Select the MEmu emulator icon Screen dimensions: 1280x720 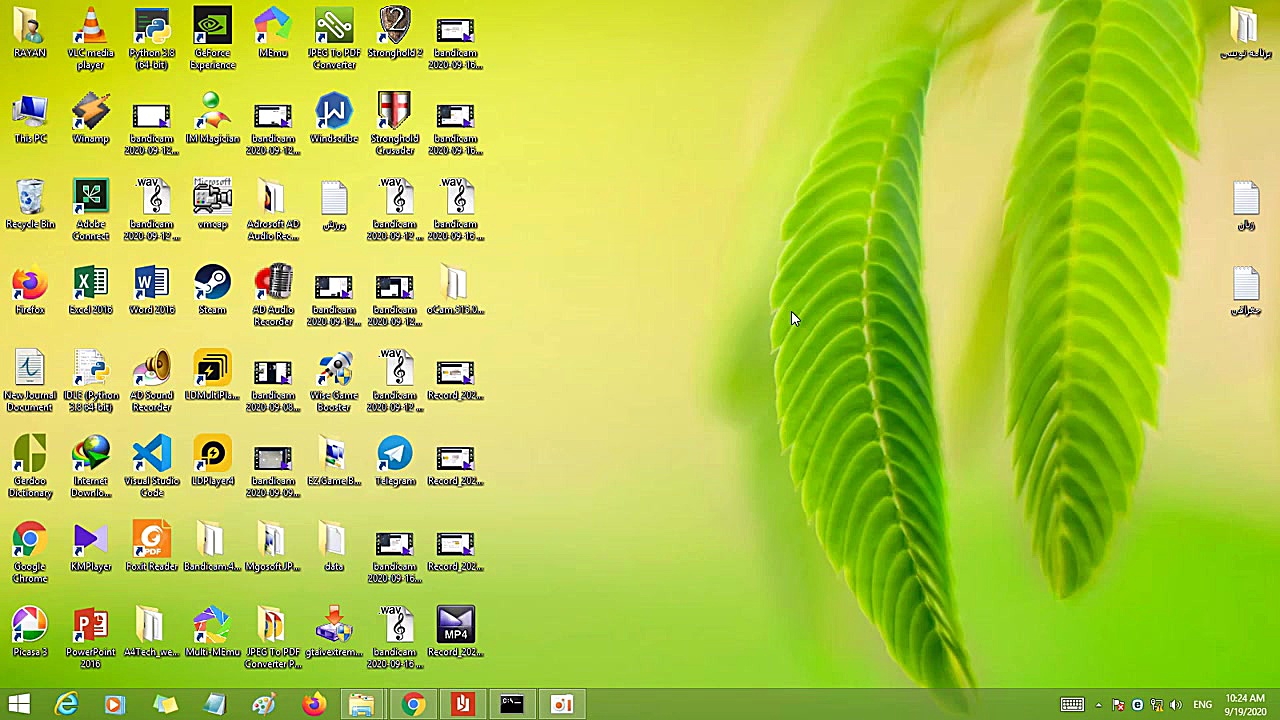273,34
